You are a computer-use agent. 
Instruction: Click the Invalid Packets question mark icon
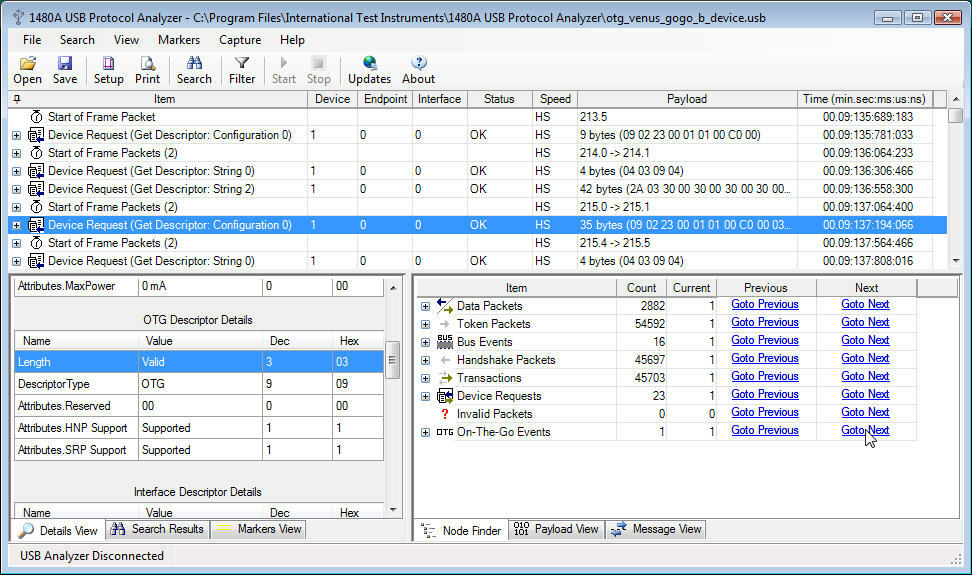click(x=444, y=414)
